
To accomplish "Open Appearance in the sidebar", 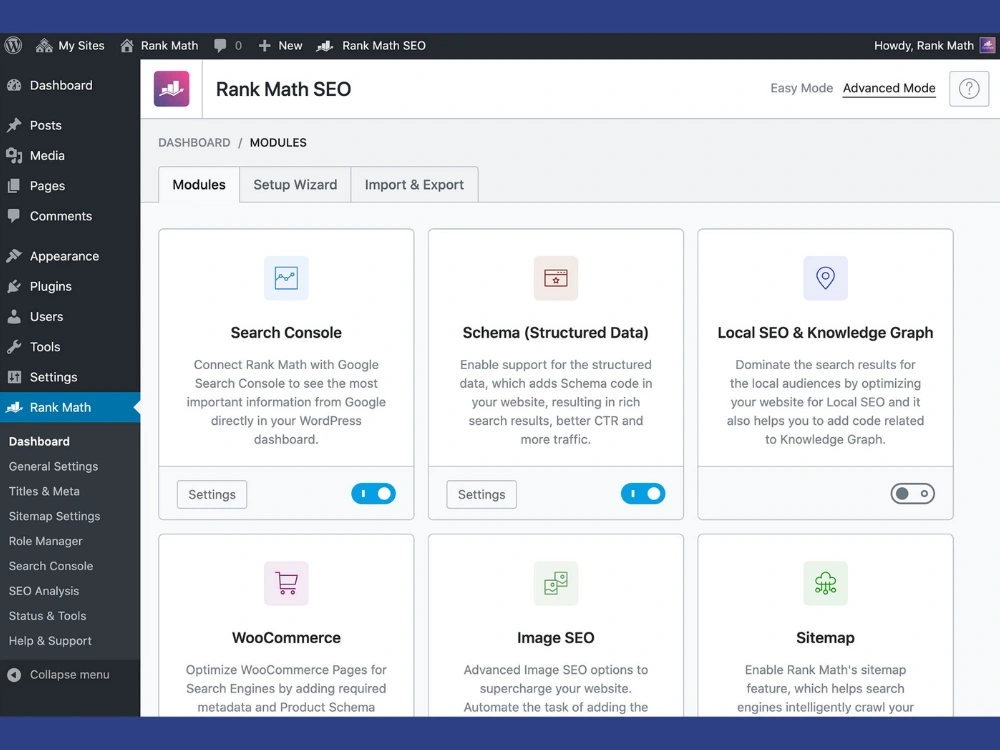I will pos(70,256).
